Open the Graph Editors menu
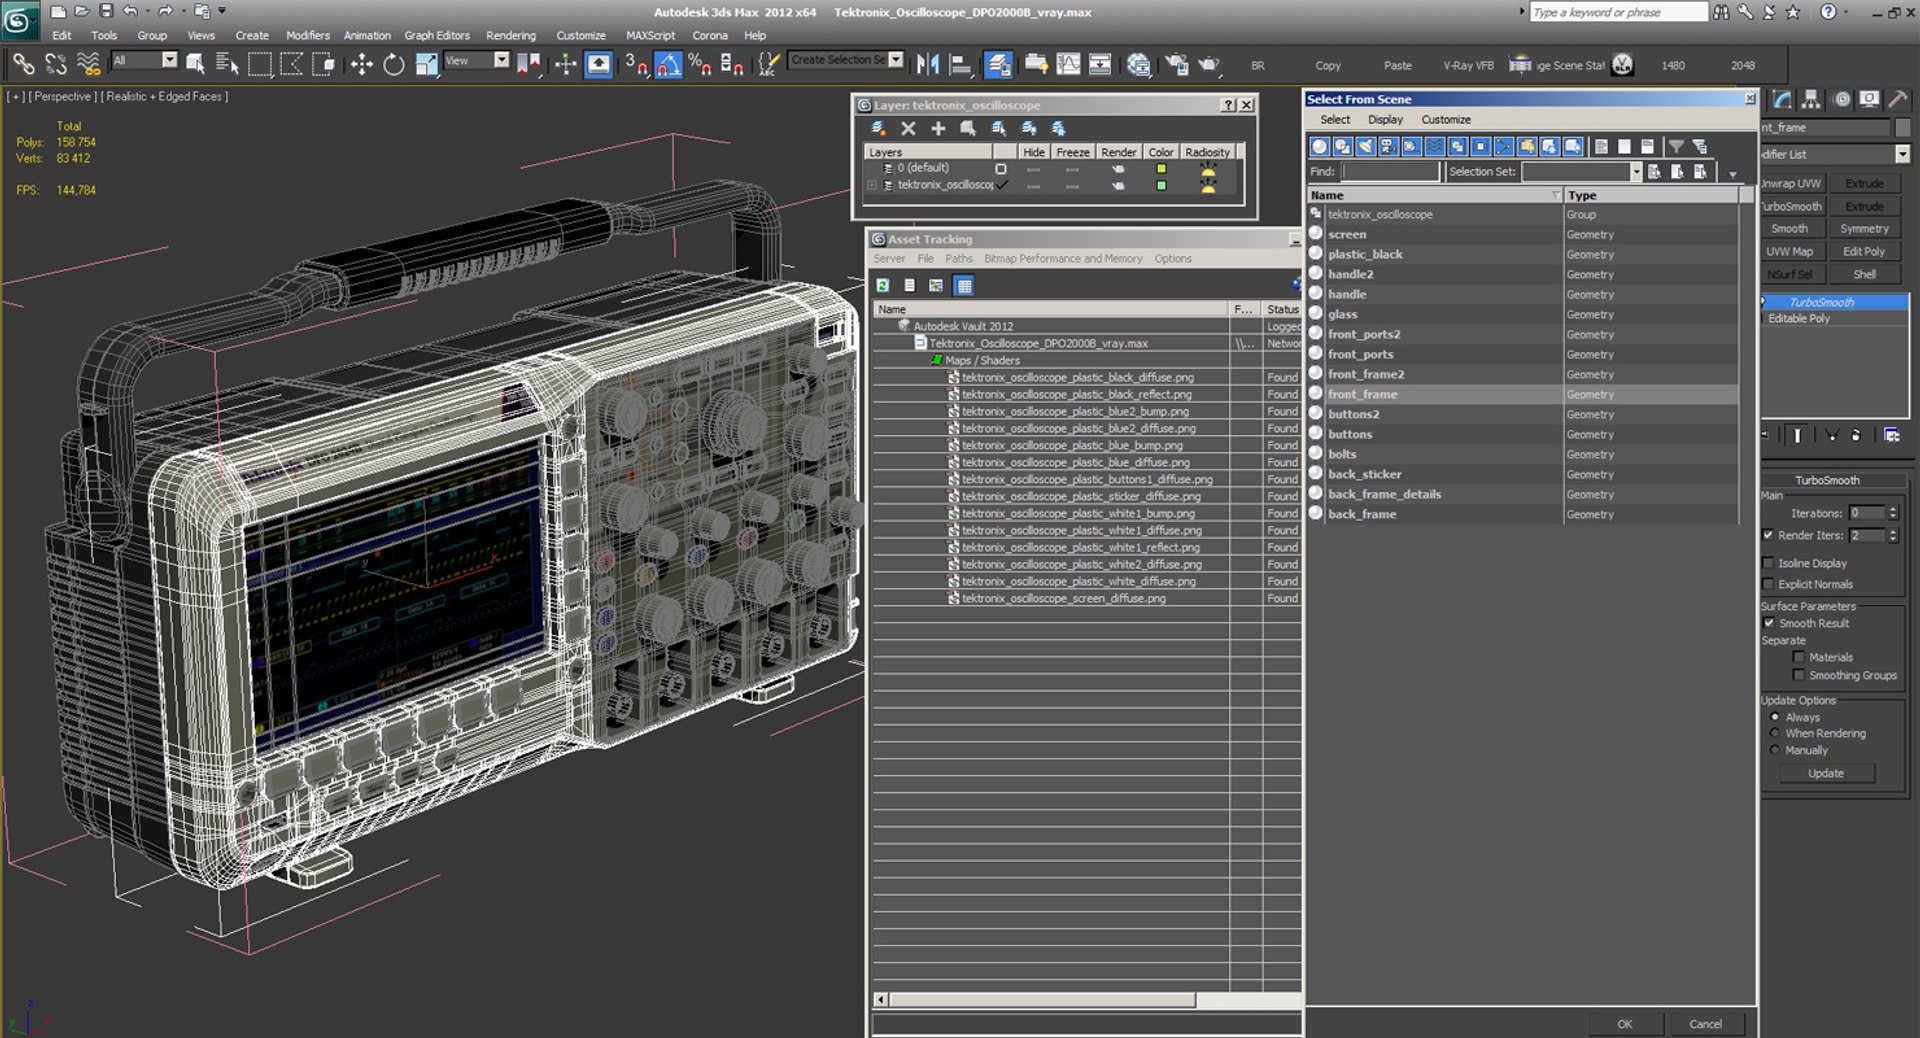This screenshot has height=1038, width=1920. [436, 35]
